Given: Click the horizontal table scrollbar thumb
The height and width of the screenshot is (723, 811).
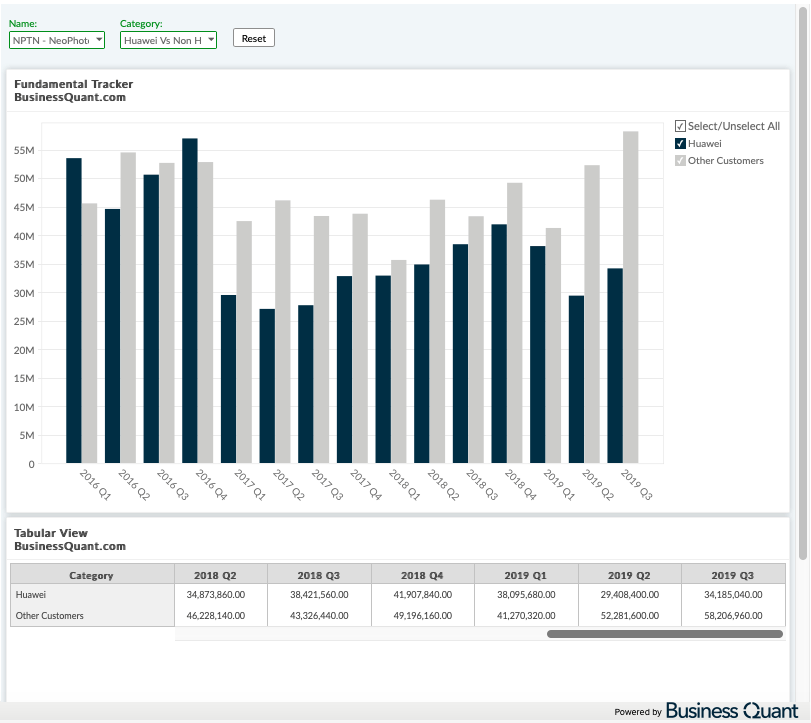Looking at the screenshot, I should (665, 634).
